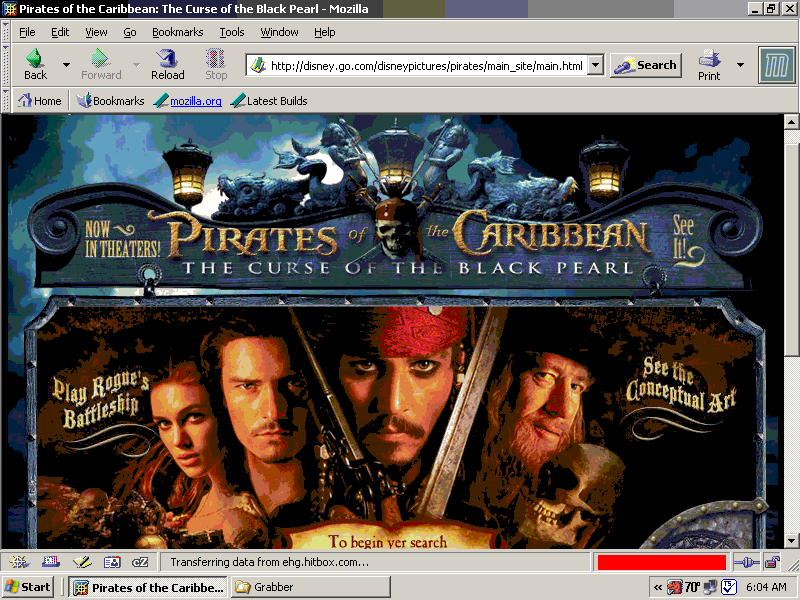Open the Bookmarks folder in the personal toolbar
The image size is (800, 600).
coord(111,101)
